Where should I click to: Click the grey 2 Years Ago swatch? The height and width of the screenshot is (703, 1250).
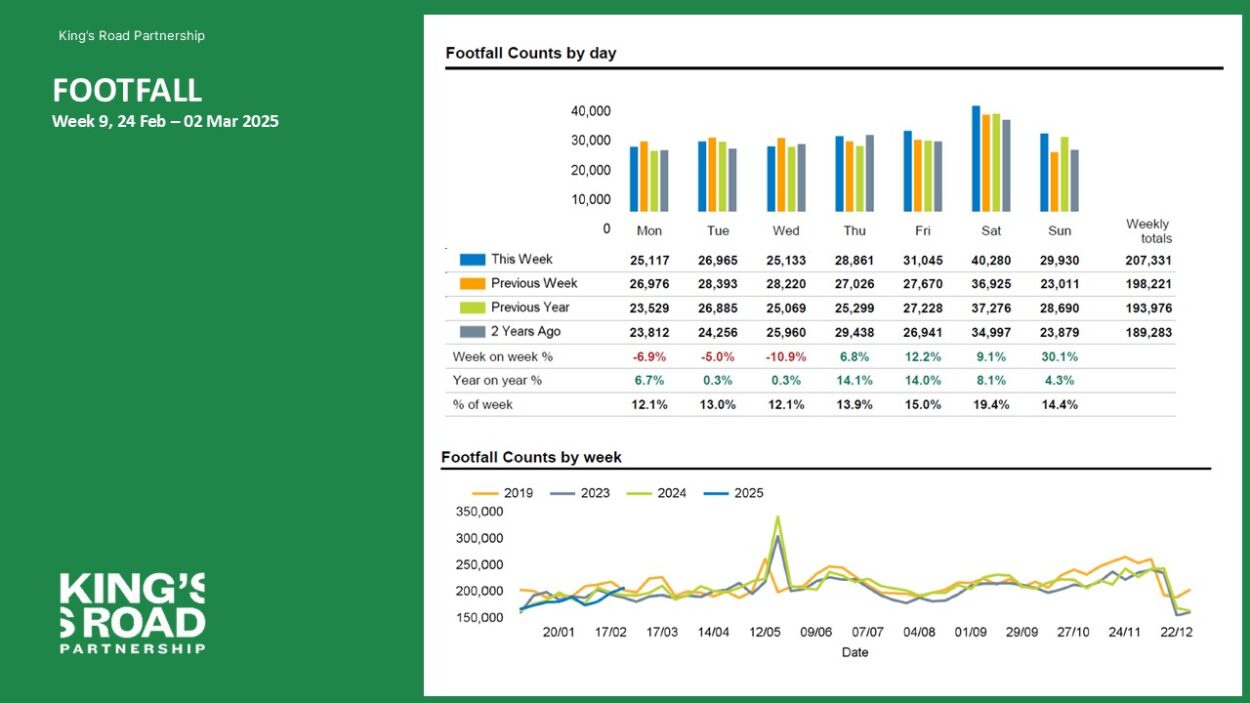pyautogui.click(x=472, y=332)
